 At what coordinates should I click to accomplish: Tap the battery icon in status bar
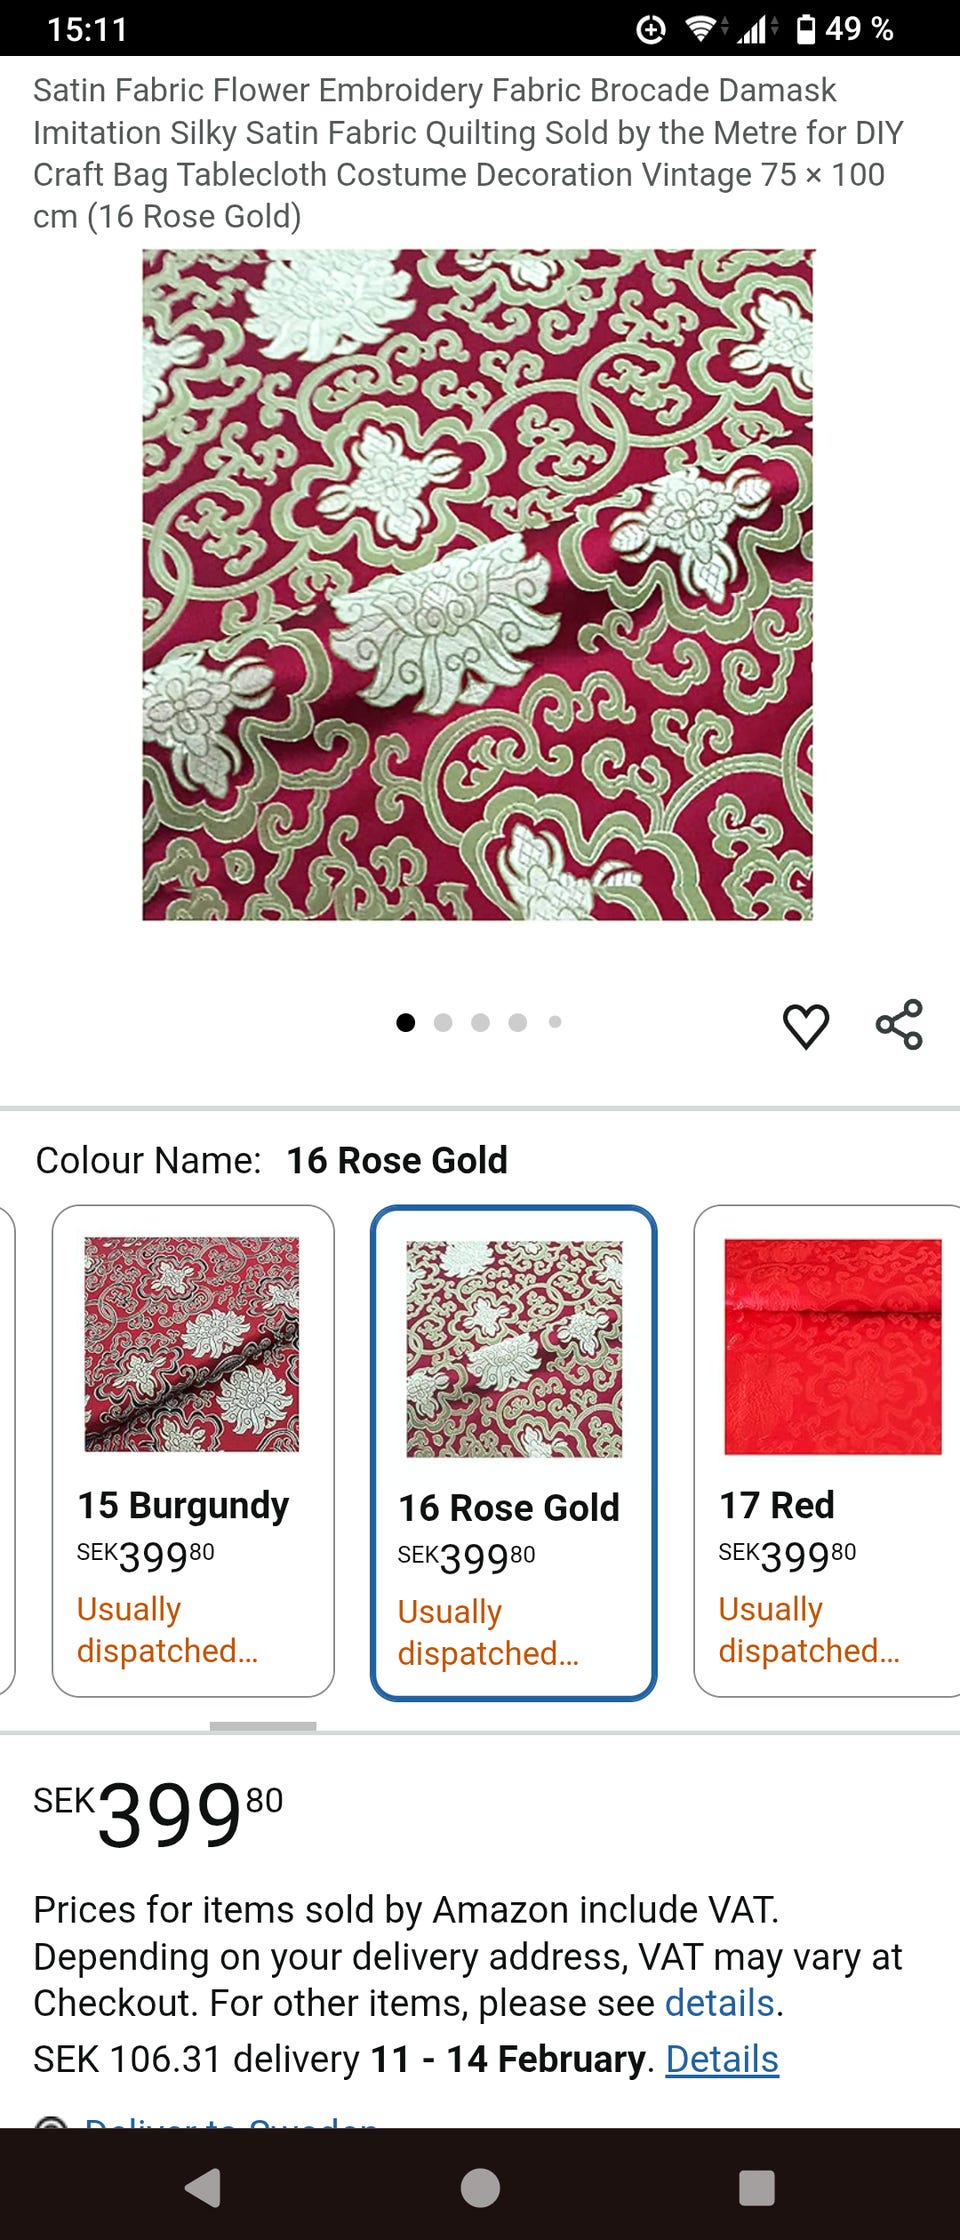(805, 29)
